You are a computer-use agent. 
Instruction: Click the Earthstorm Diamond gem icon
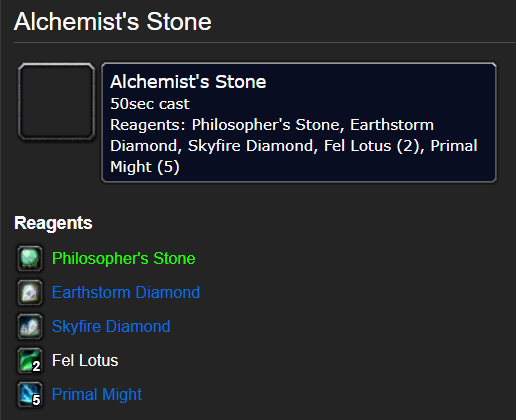pos(30,293)
